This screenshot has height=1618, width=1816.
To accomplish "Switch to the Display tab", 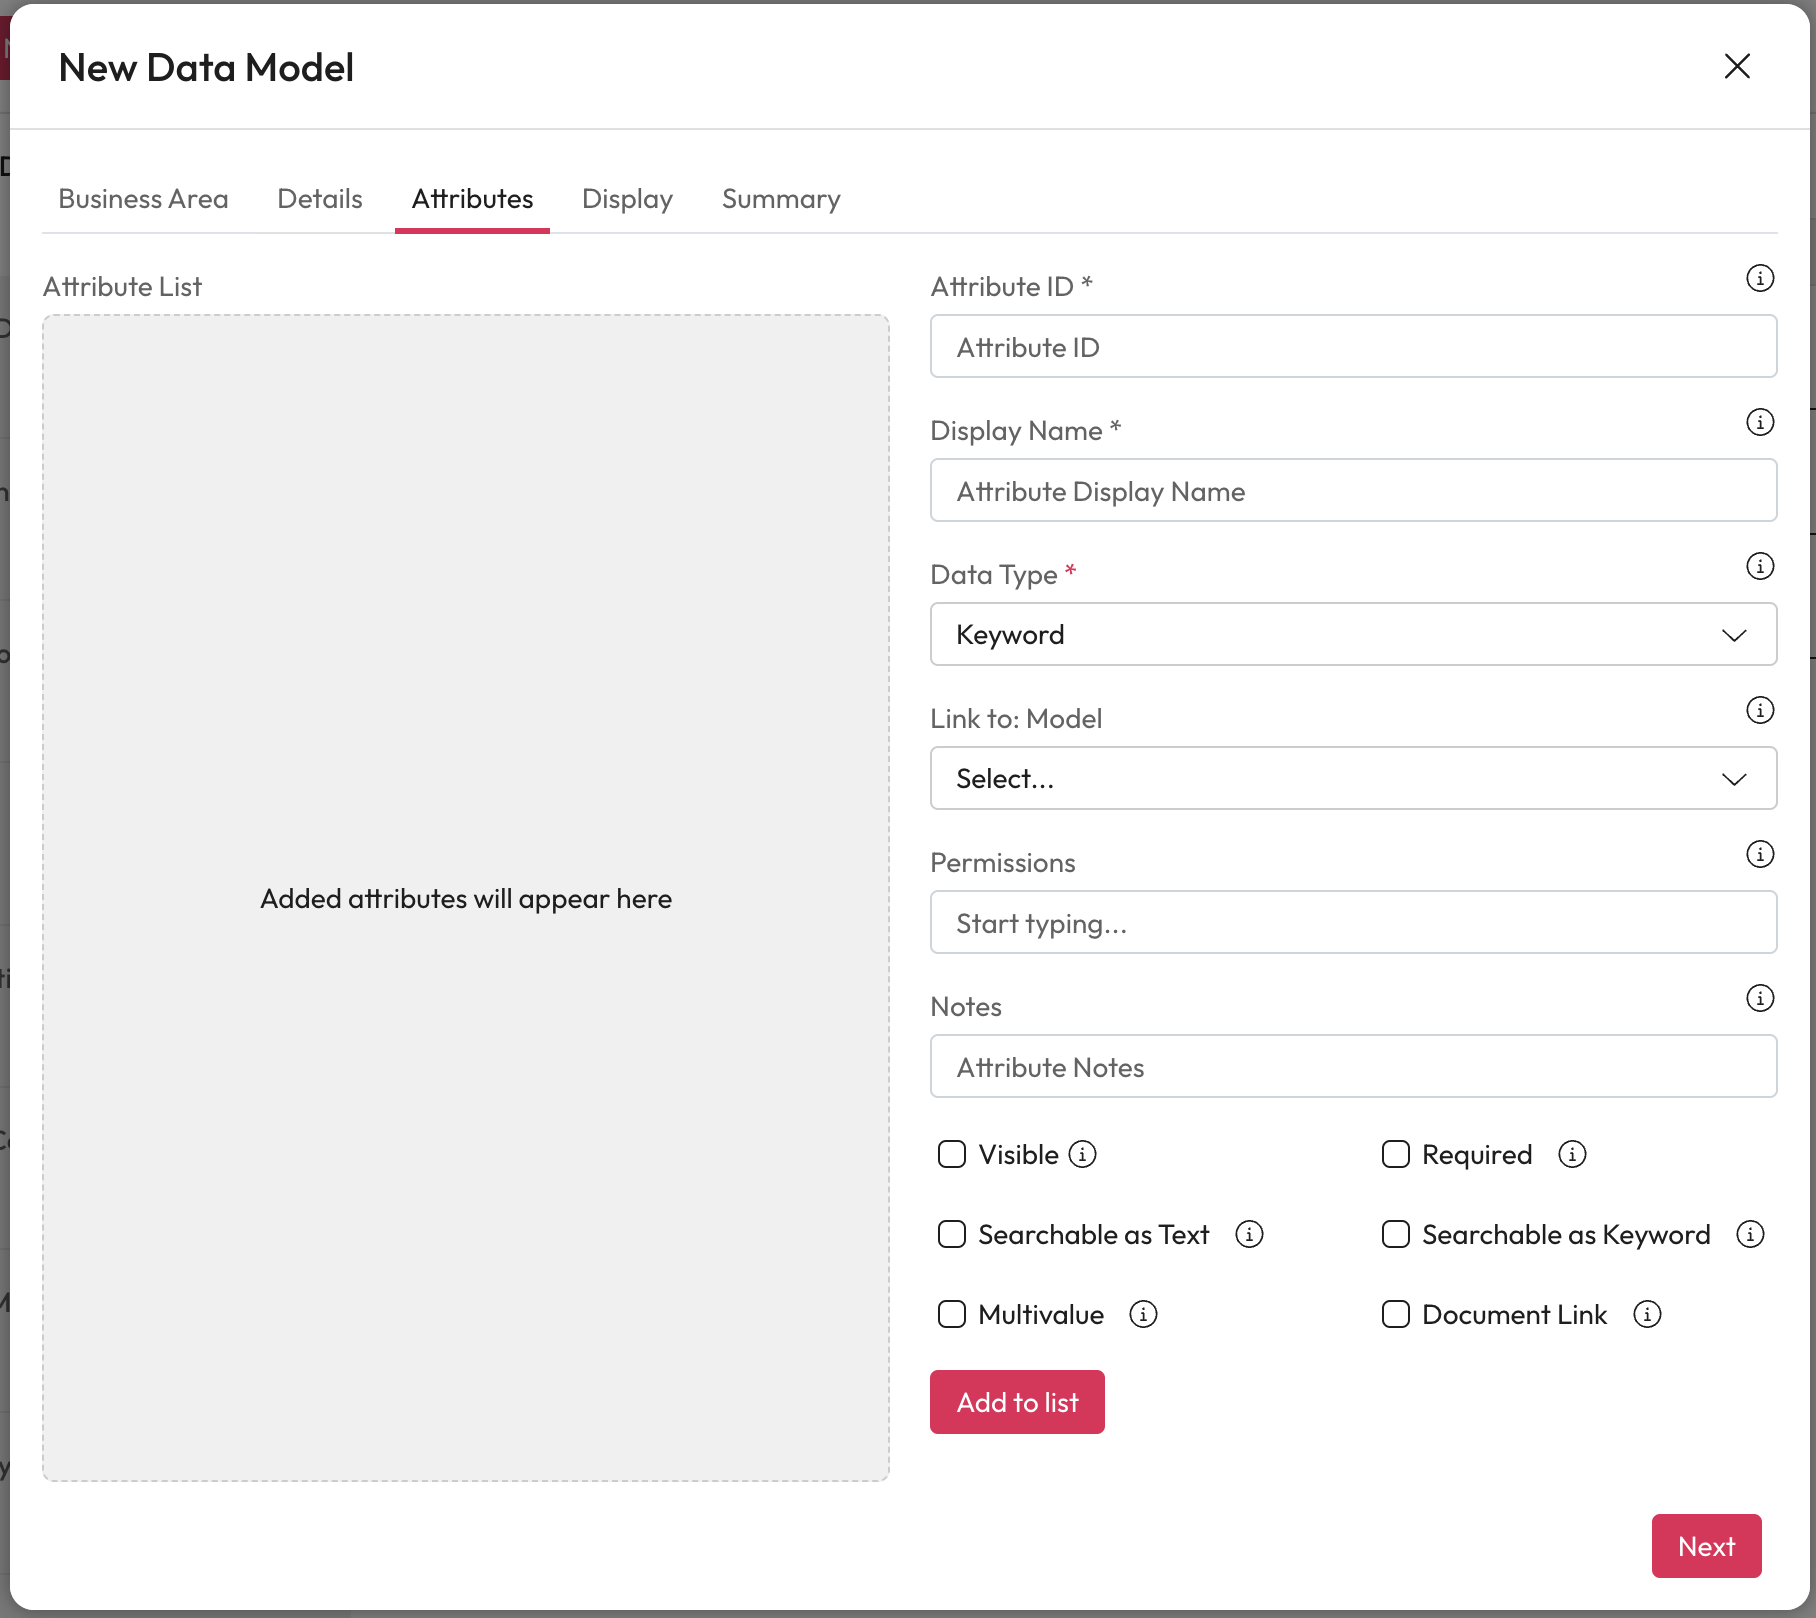I will (x=627, y=199).
